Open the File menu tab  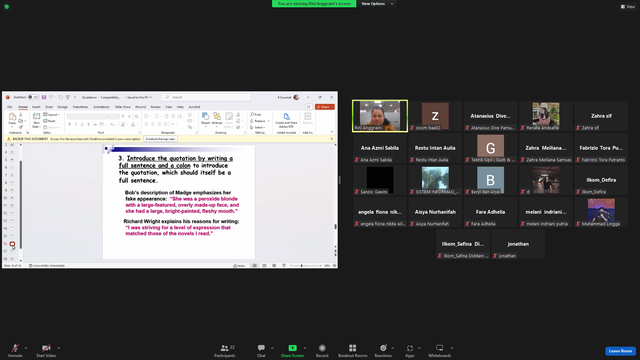tap(9, 107)
